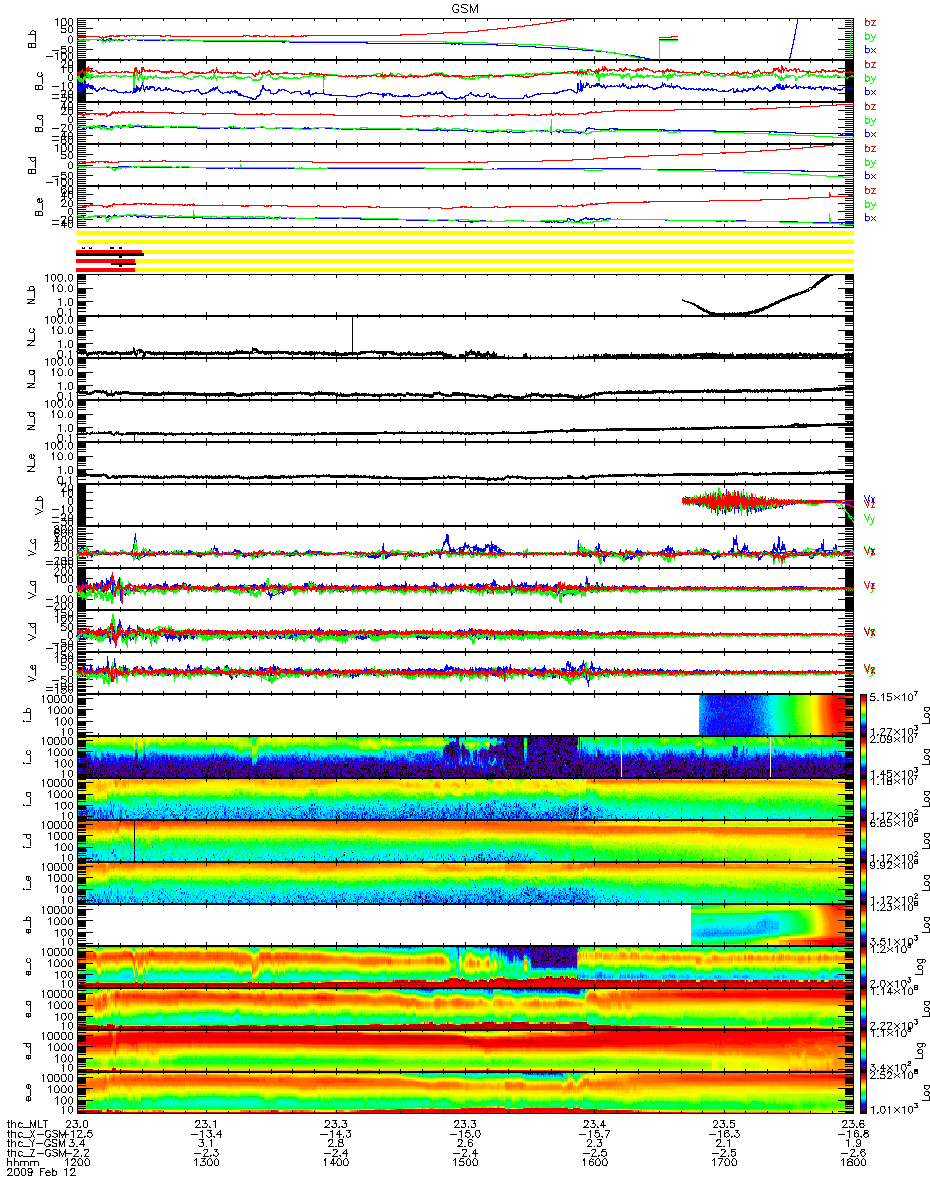Click the e_b electron spectrogram panel
930x1200 pixels.
(x=466, y=924)
